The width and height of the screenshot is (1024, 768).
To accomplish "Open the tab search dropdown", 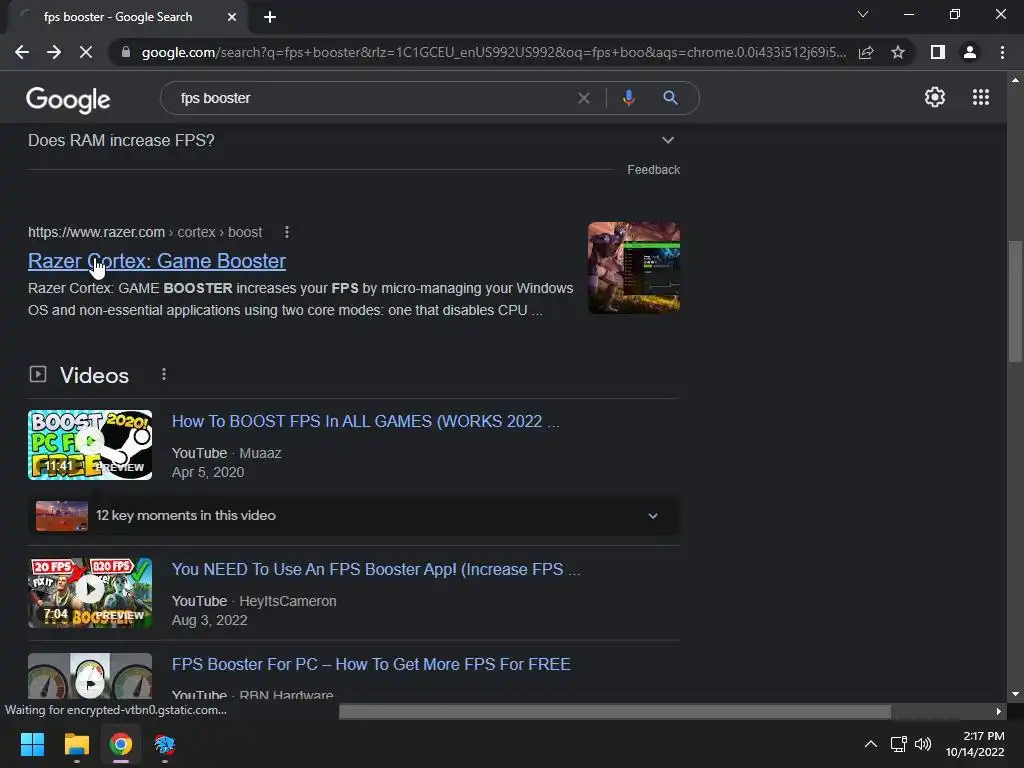I will pos(863,14).
